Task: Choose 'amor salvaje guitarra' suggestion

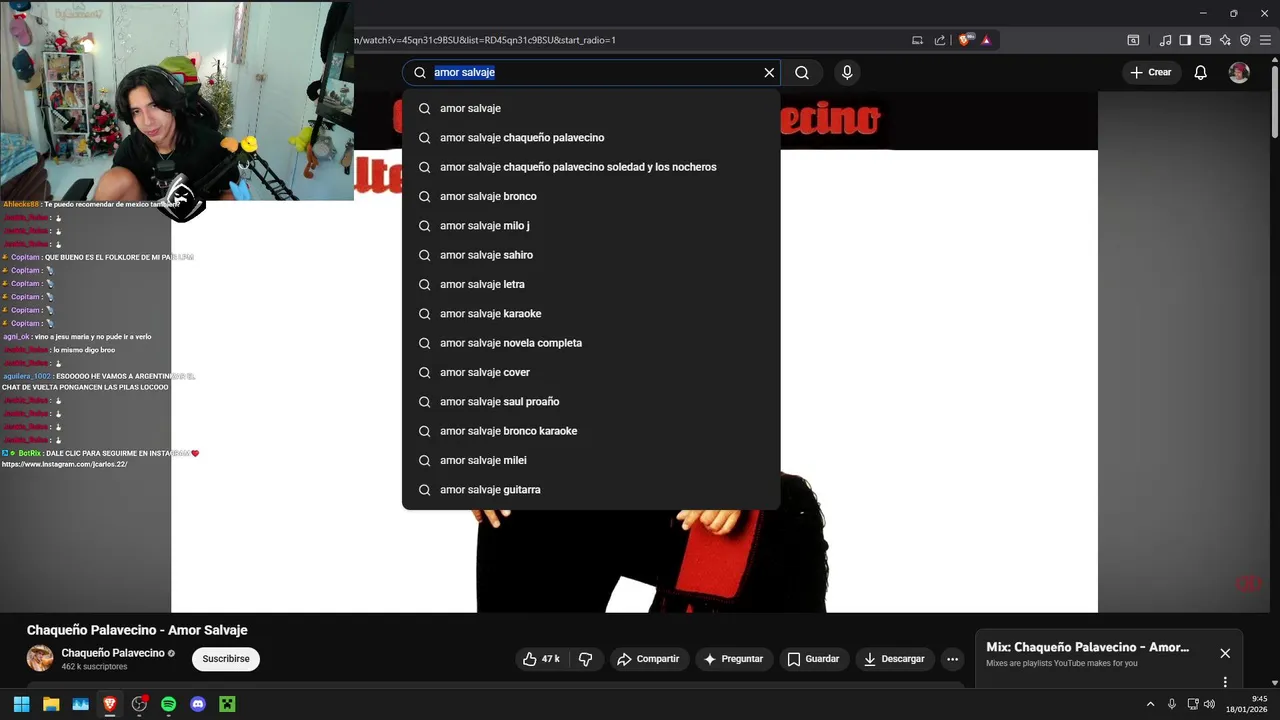Action: pyautogui.click(x=591, y=489)
